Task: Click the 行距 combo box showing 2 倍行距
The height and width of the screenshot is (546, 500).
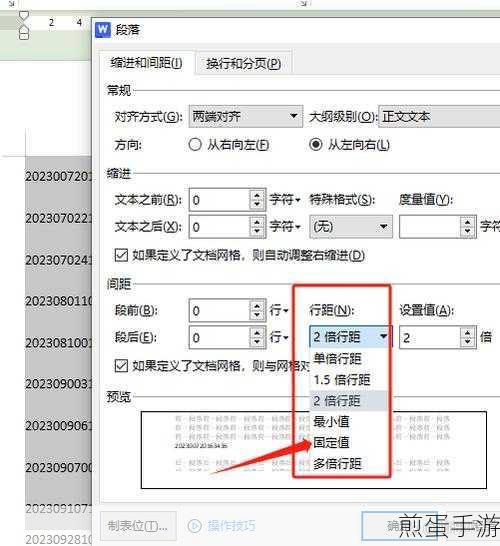Action: point(351,337)
